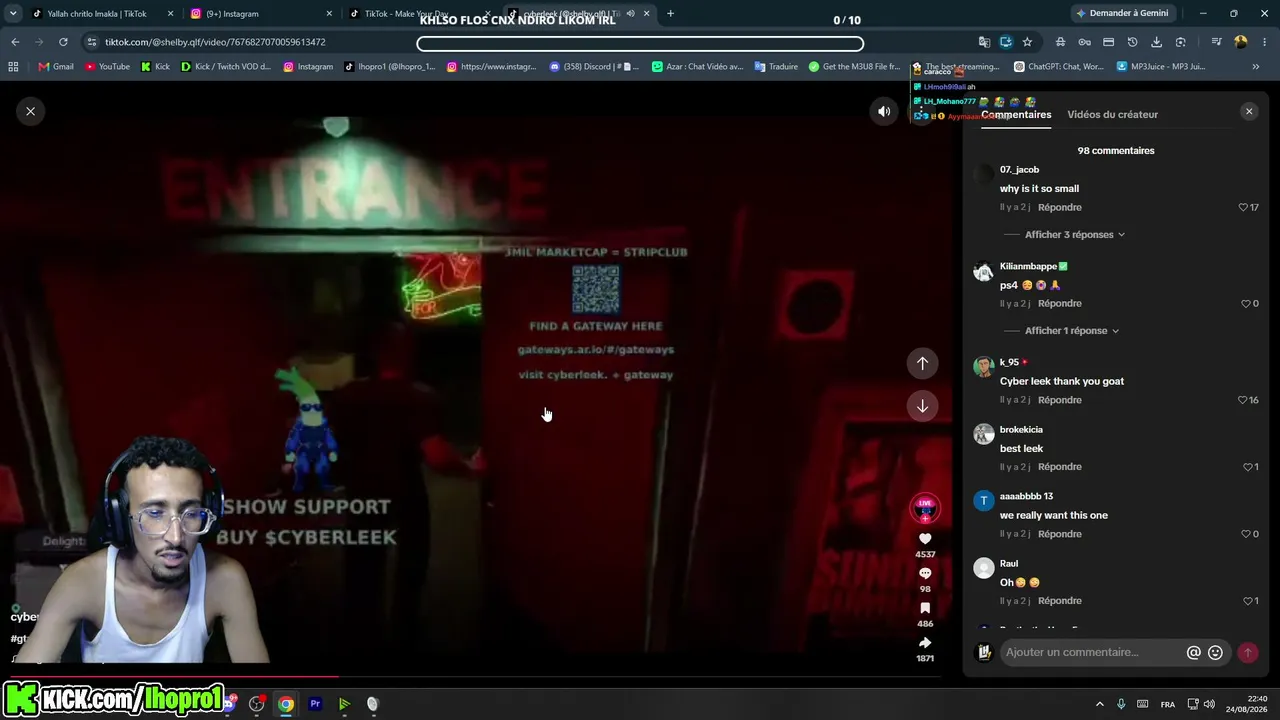Reply to 07_jacob's comment

click(1060, 207)
